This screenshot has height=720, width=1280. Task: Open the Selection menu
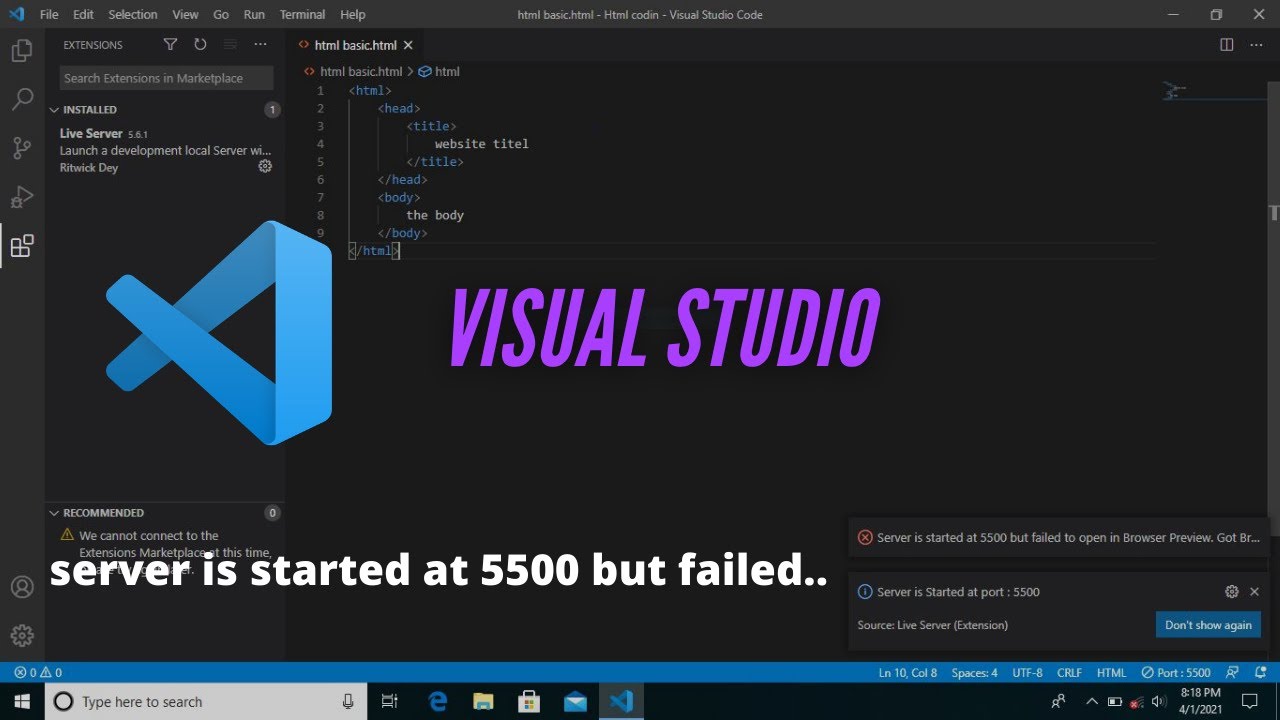(x=133, y=15)
